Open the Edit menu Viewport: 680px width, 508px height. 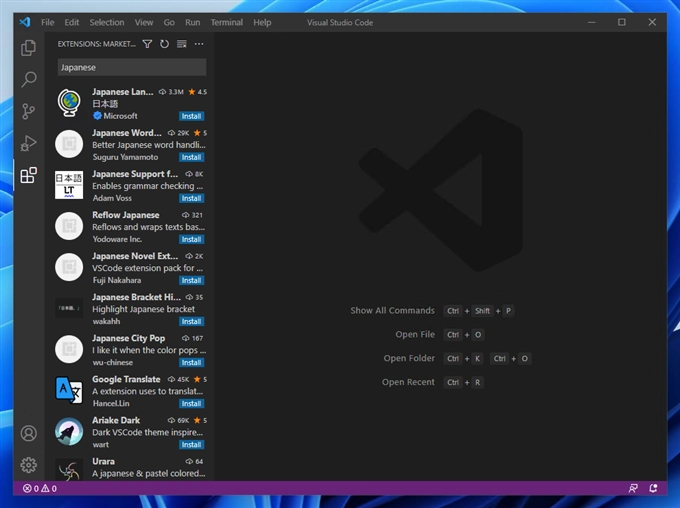[72, 22]
